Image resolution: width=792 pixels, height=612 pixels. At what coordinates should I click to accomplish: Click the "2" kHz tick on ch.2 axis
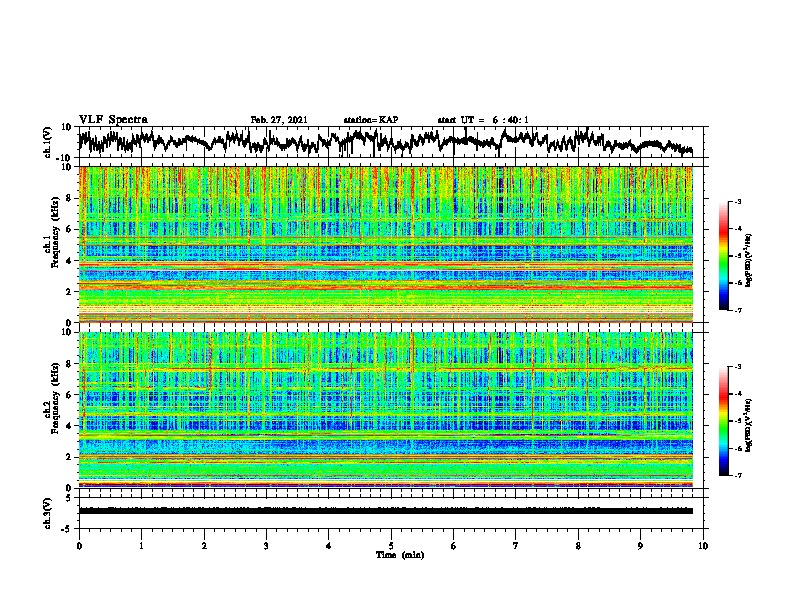[x=69, y=456]
